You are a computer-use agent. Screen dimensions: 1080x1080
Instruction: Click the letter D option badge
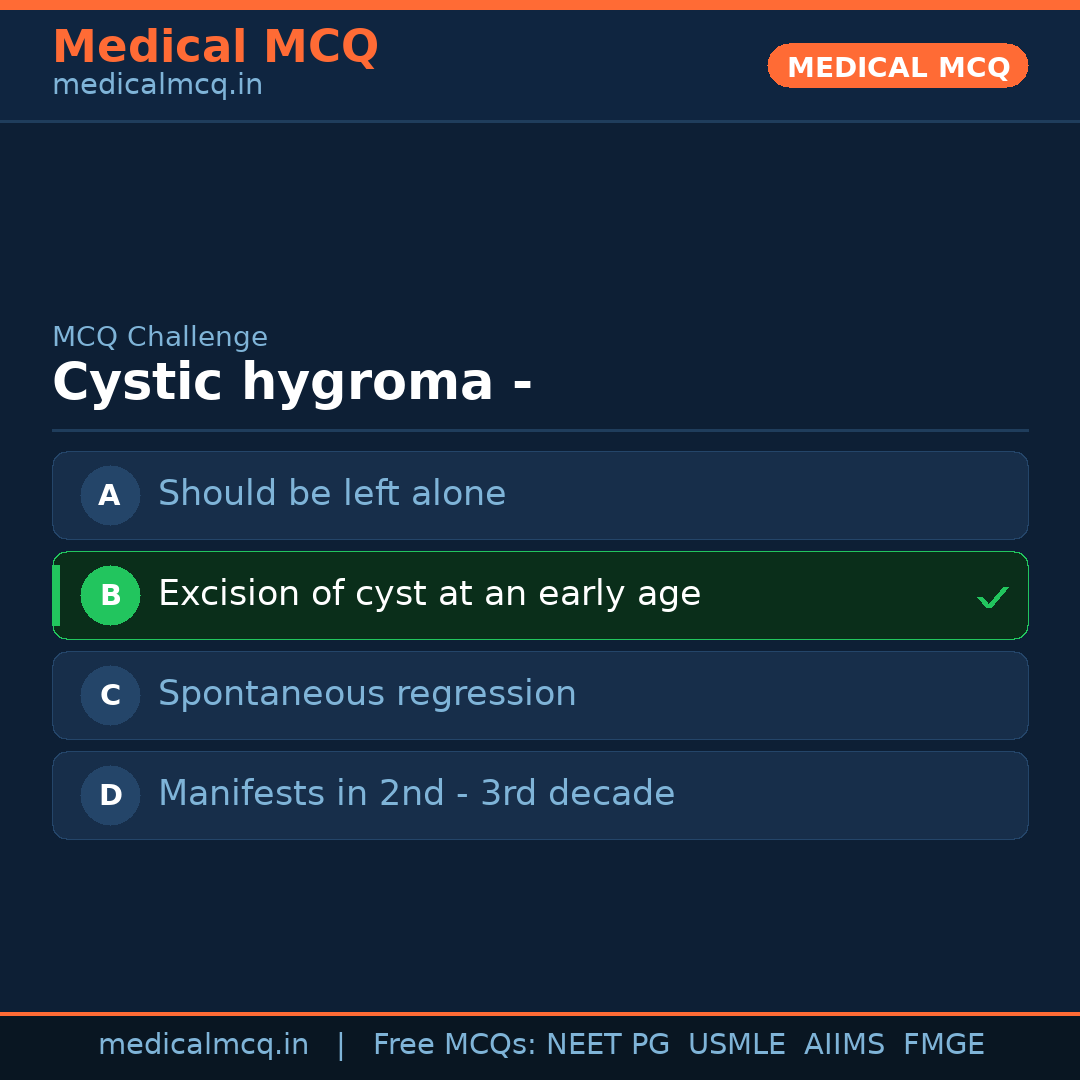pyautogui.click(x=110, y=795)
